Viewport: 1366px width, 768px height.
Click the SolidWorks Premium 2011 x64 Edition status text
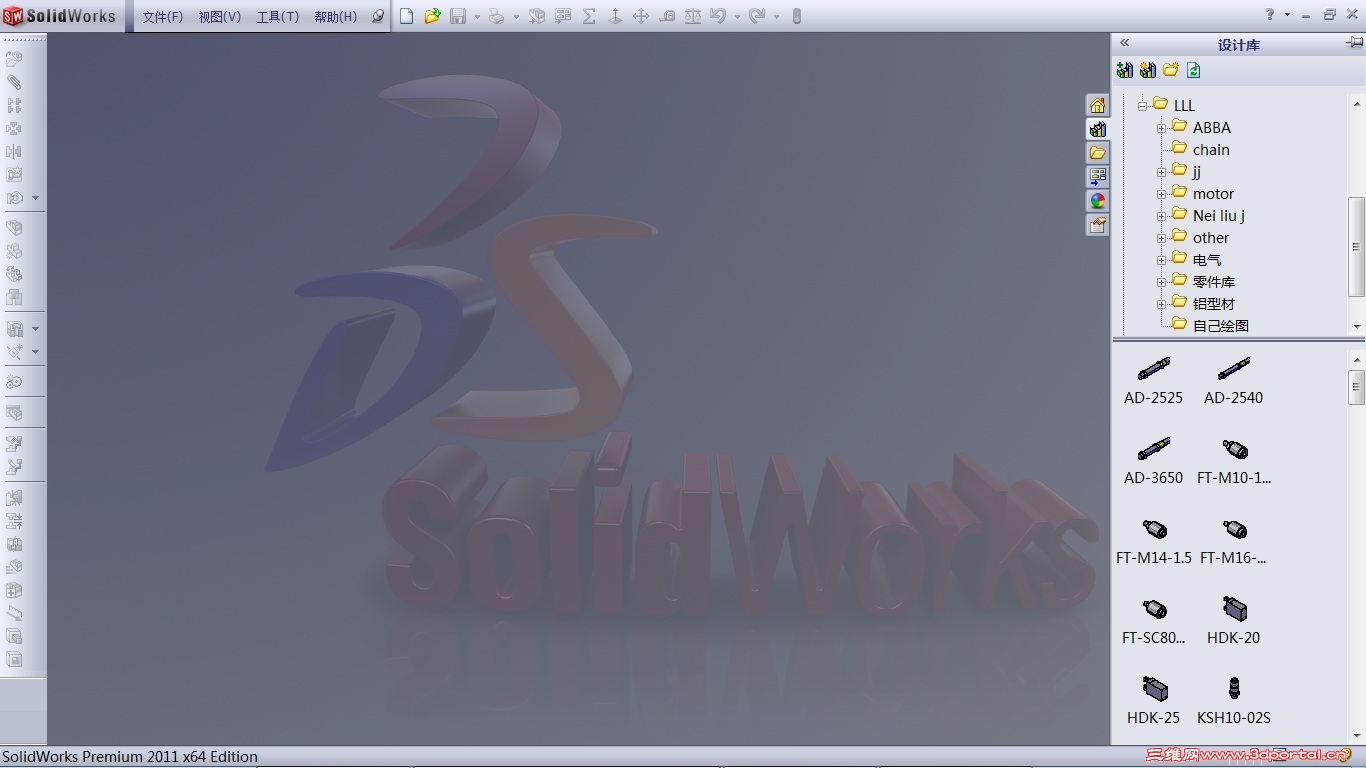pos(130,757)
